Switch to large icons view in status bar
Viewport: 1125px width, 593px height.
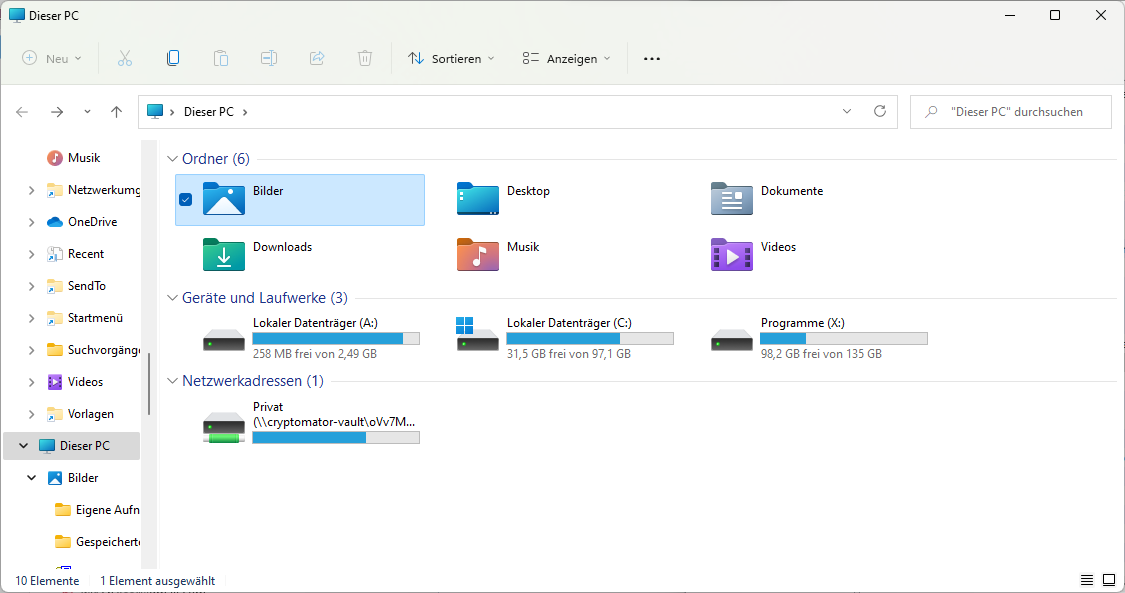(x=1110, y=579)
